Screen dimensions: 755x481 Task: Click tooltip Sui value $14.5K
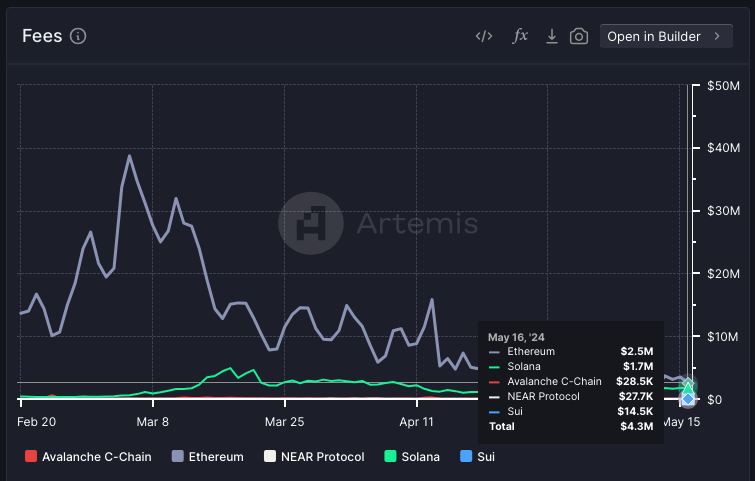point(635,411)
